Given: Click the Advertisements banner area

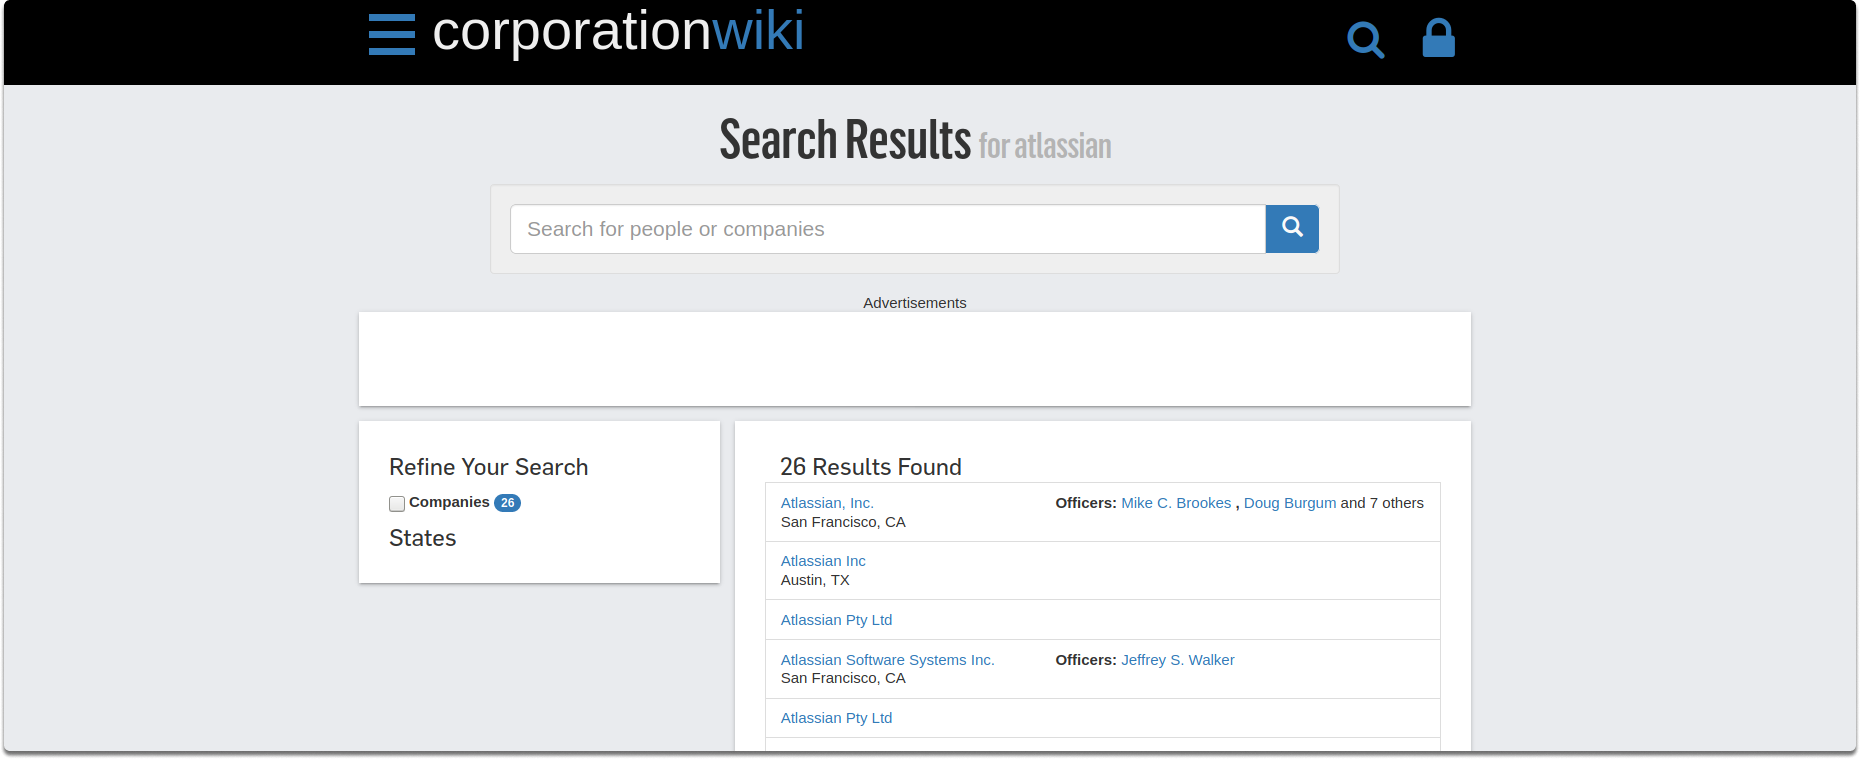Looking at the screenshot, I should tap(914, 359).
